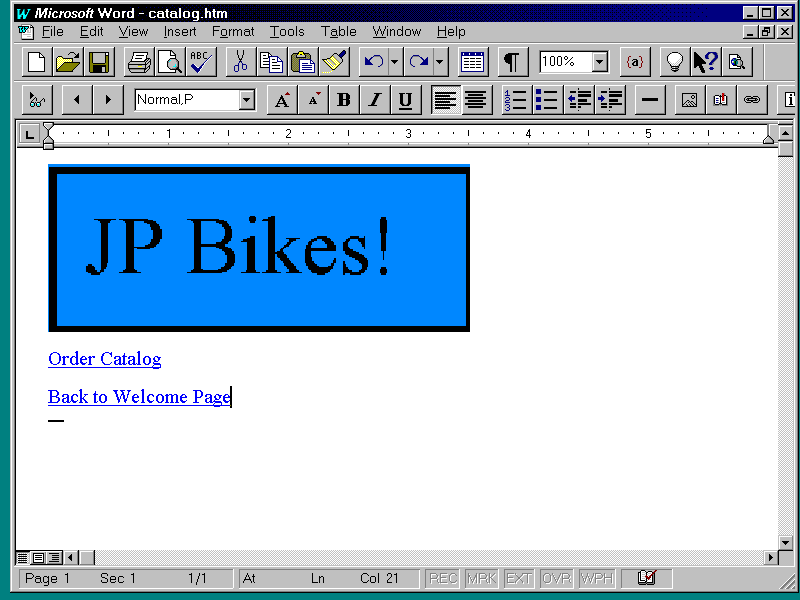Open the Print Preview tool
800x600 pixels.
tap(169, 62)
